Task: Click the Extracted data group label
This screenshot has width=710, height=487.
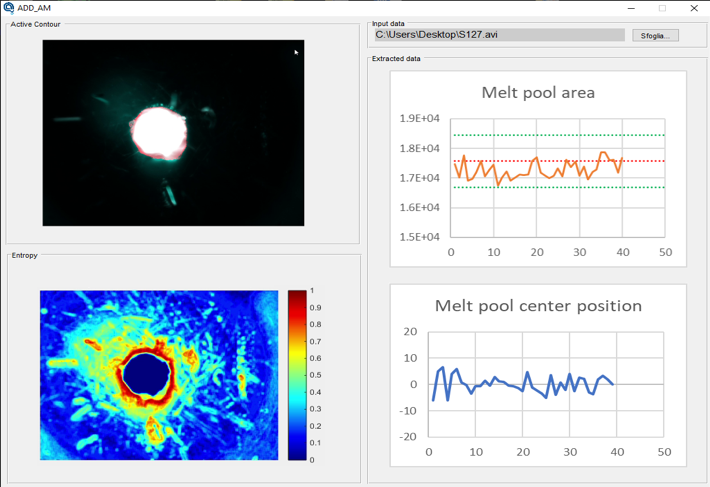Action: tap(396, 59)
